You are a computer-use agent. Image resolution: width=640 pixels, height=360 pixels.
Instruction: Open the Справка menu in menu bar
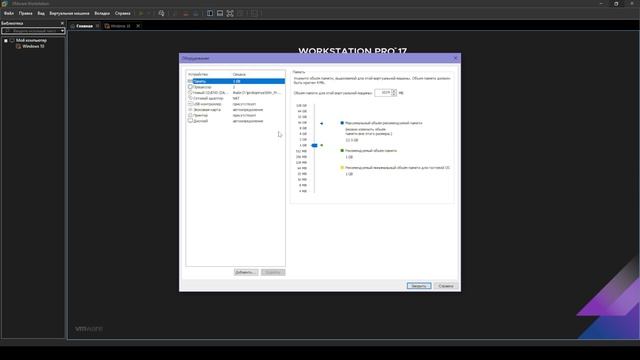tap(122, 13)
